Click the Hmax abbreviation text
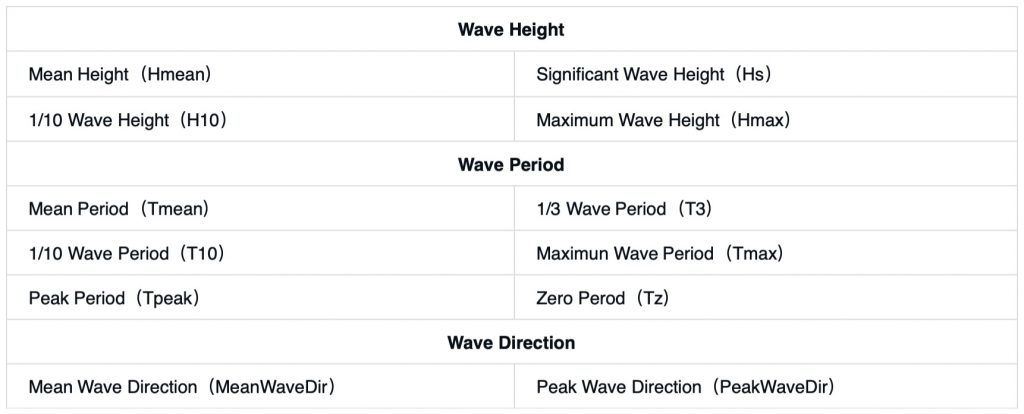Viewport: 1024px width, 414px height. click(x=761, y=120)
